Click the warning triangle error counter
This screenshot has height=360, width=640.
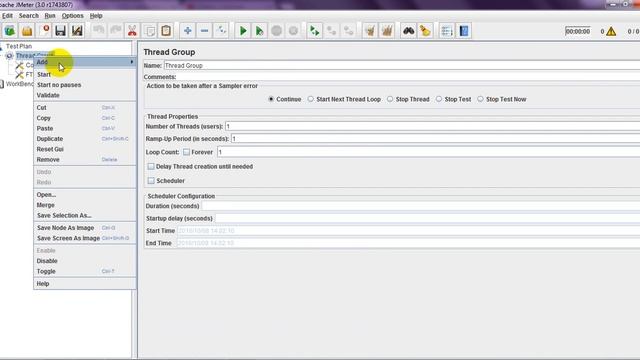(611, 31)
